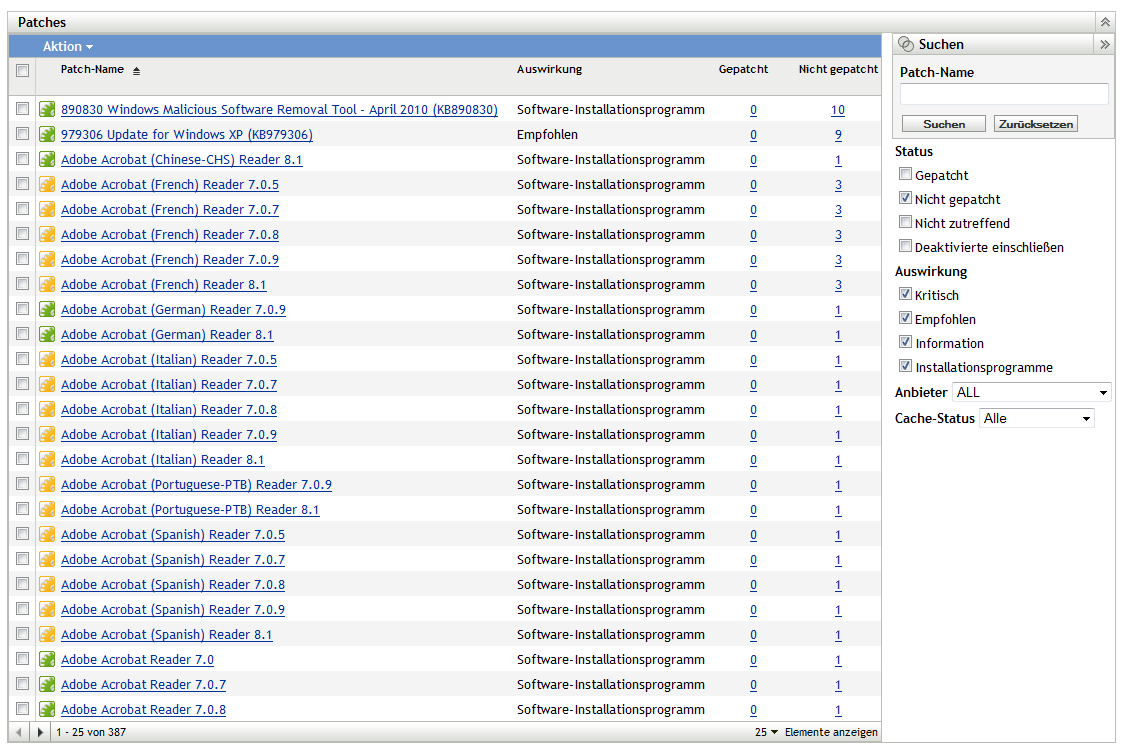Select the checkbox for Adobe Acrobat (Spanish) Reader 7.0.8

22,584
